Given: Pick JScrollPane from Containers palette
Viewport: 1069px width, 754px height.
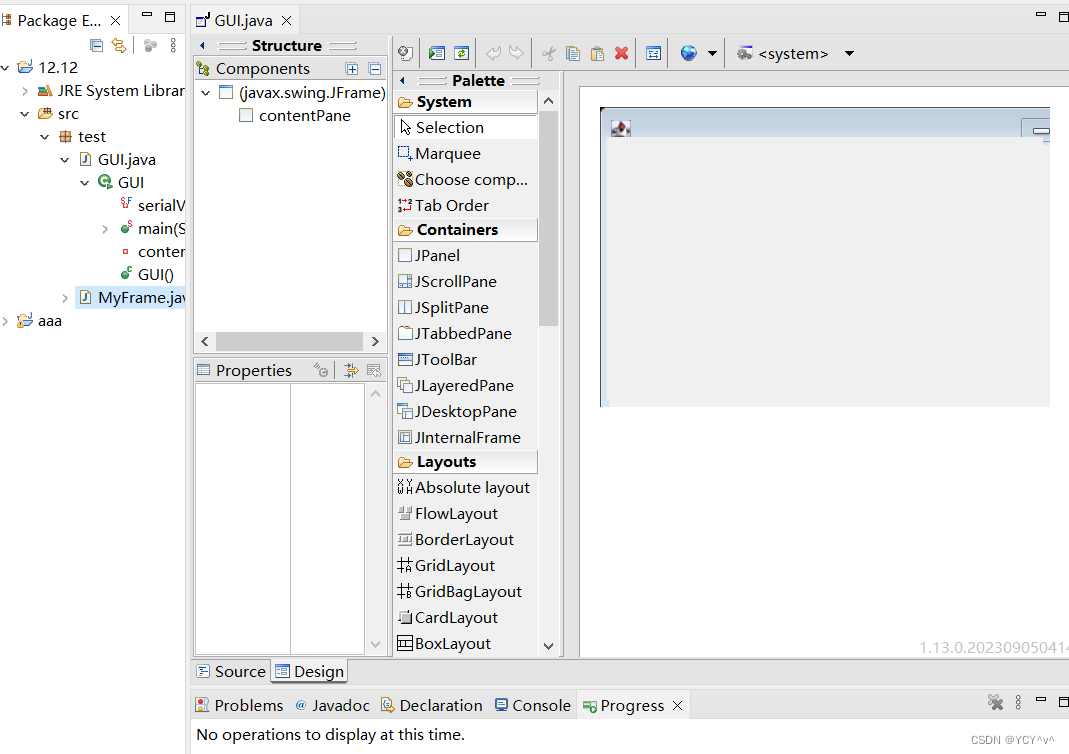Looking at the screenshot, I should pyautogui.click(x=466, y=282).
